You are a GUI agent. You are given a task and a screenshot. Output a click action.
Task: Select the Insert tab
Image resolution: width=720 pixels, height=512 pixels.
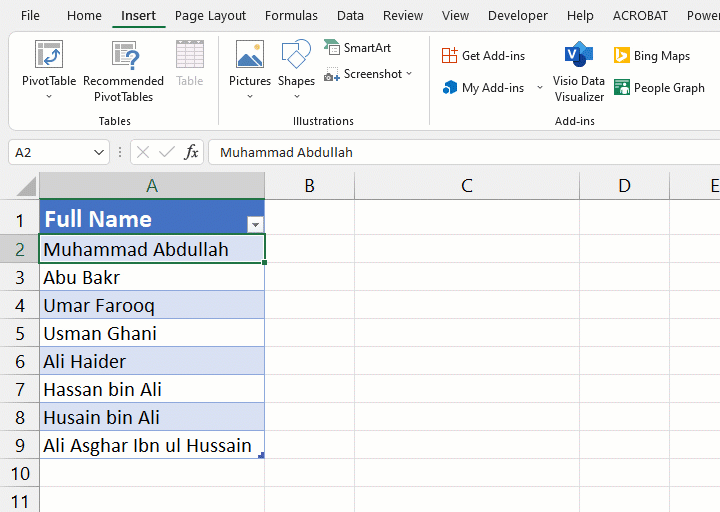pos(138,16)
